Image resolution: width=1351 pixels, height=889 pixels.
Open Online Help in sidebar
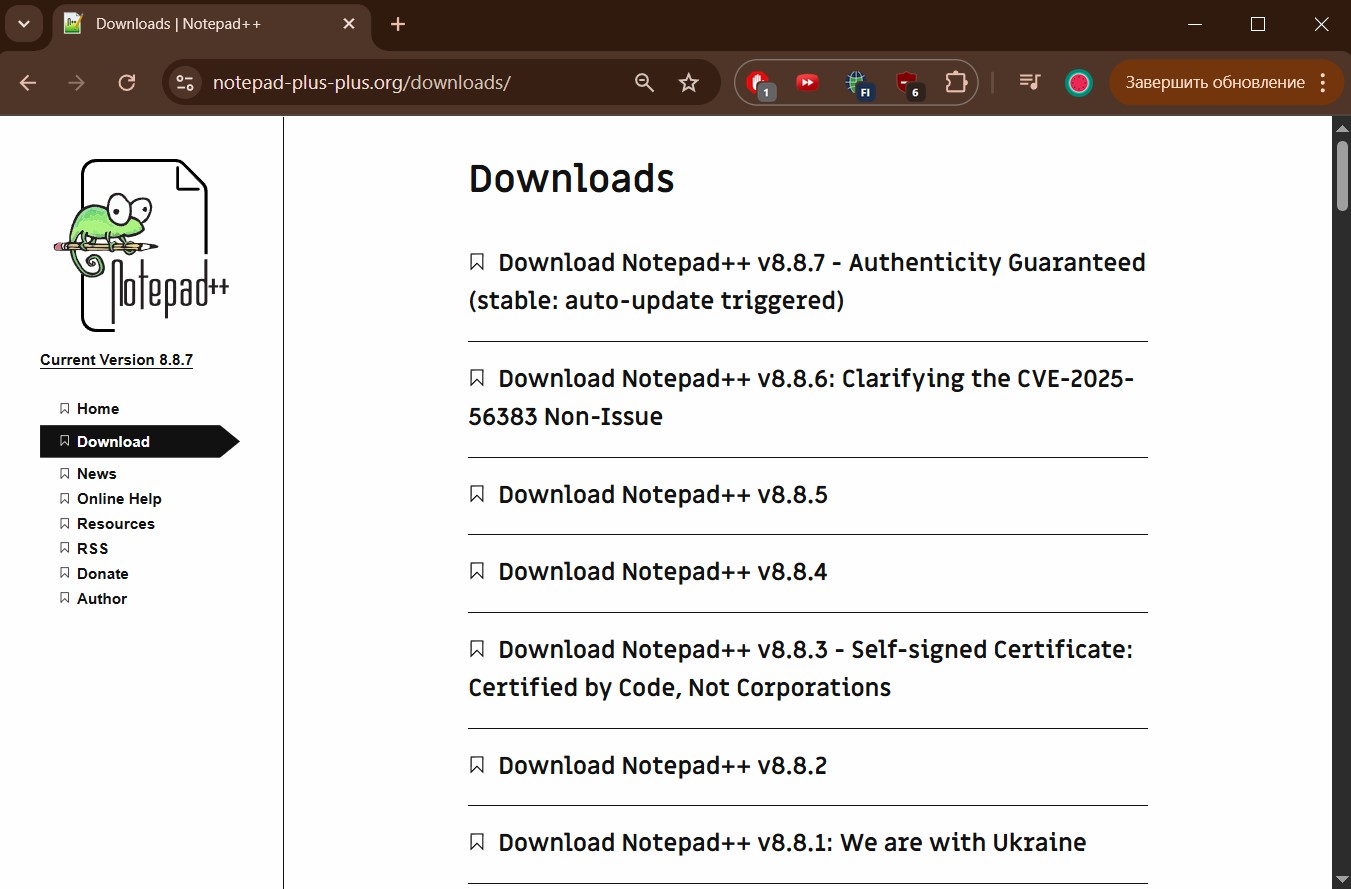click(119, 498)
